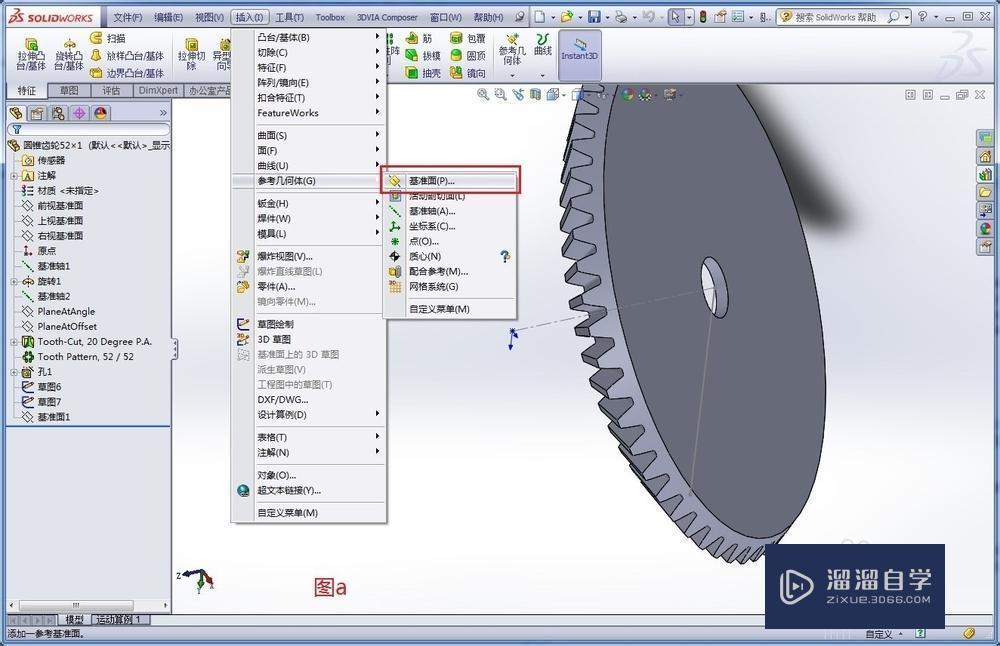Click the Rebuild traffic light icon

pyautogui.click(x=703, y=17)
